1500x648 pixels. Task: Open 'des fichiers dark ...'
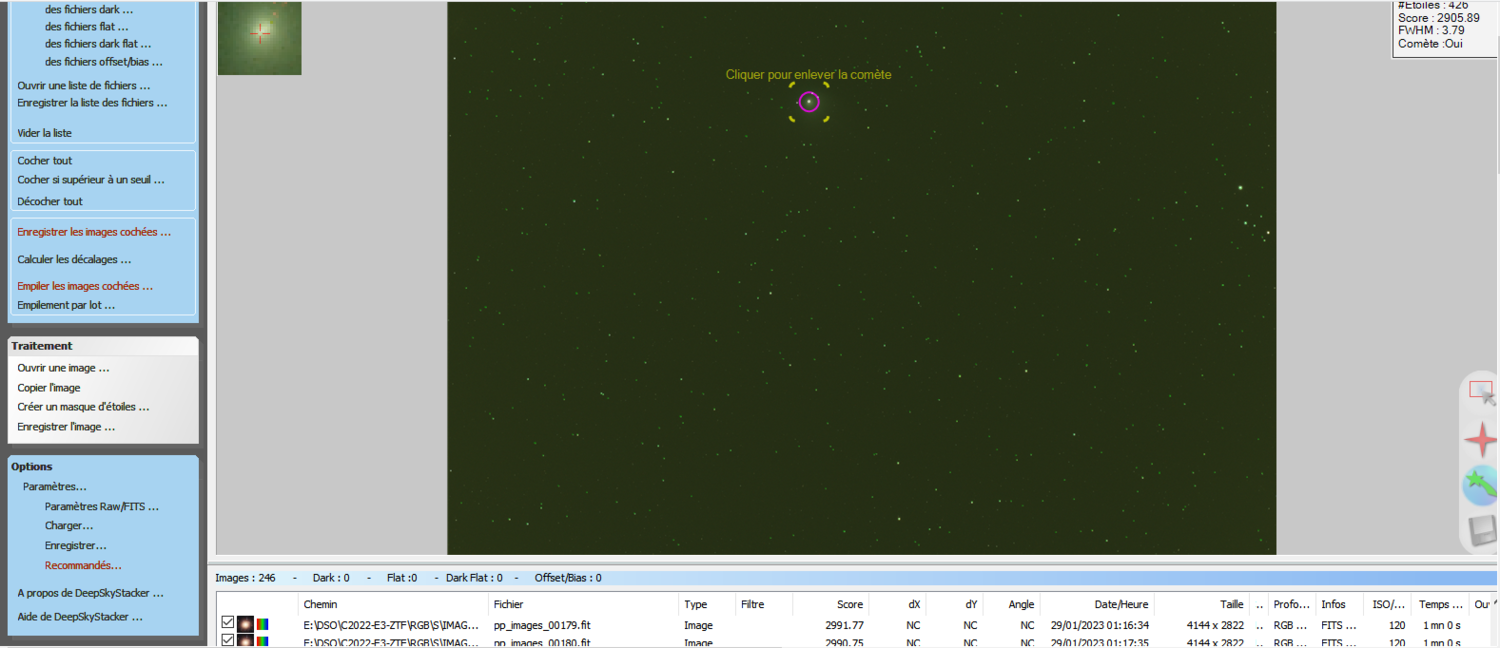point(89,9)
